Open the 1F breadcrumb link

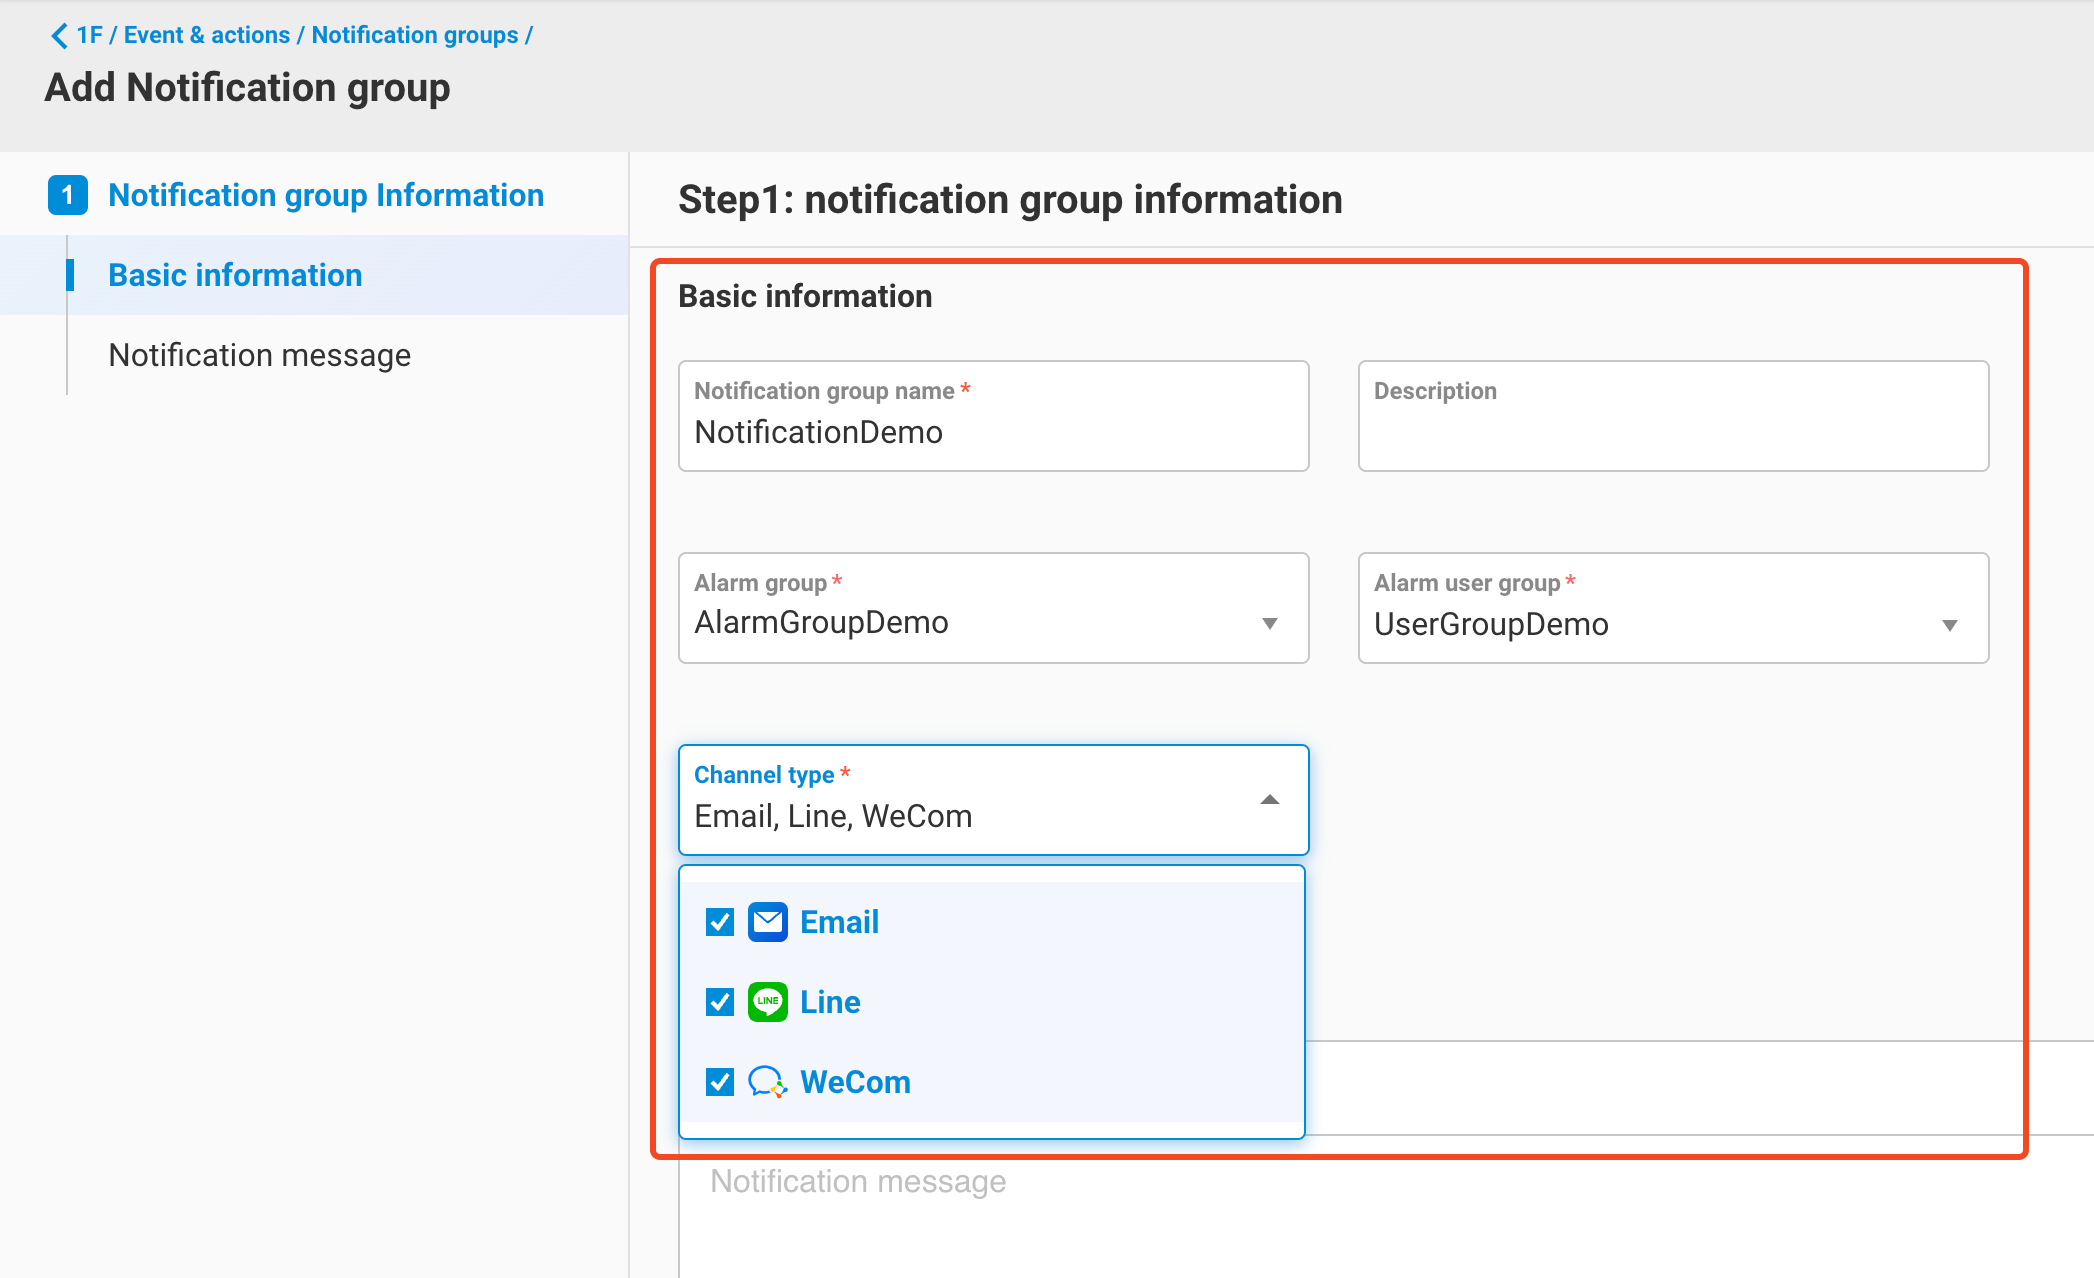[x=89, y=35]
